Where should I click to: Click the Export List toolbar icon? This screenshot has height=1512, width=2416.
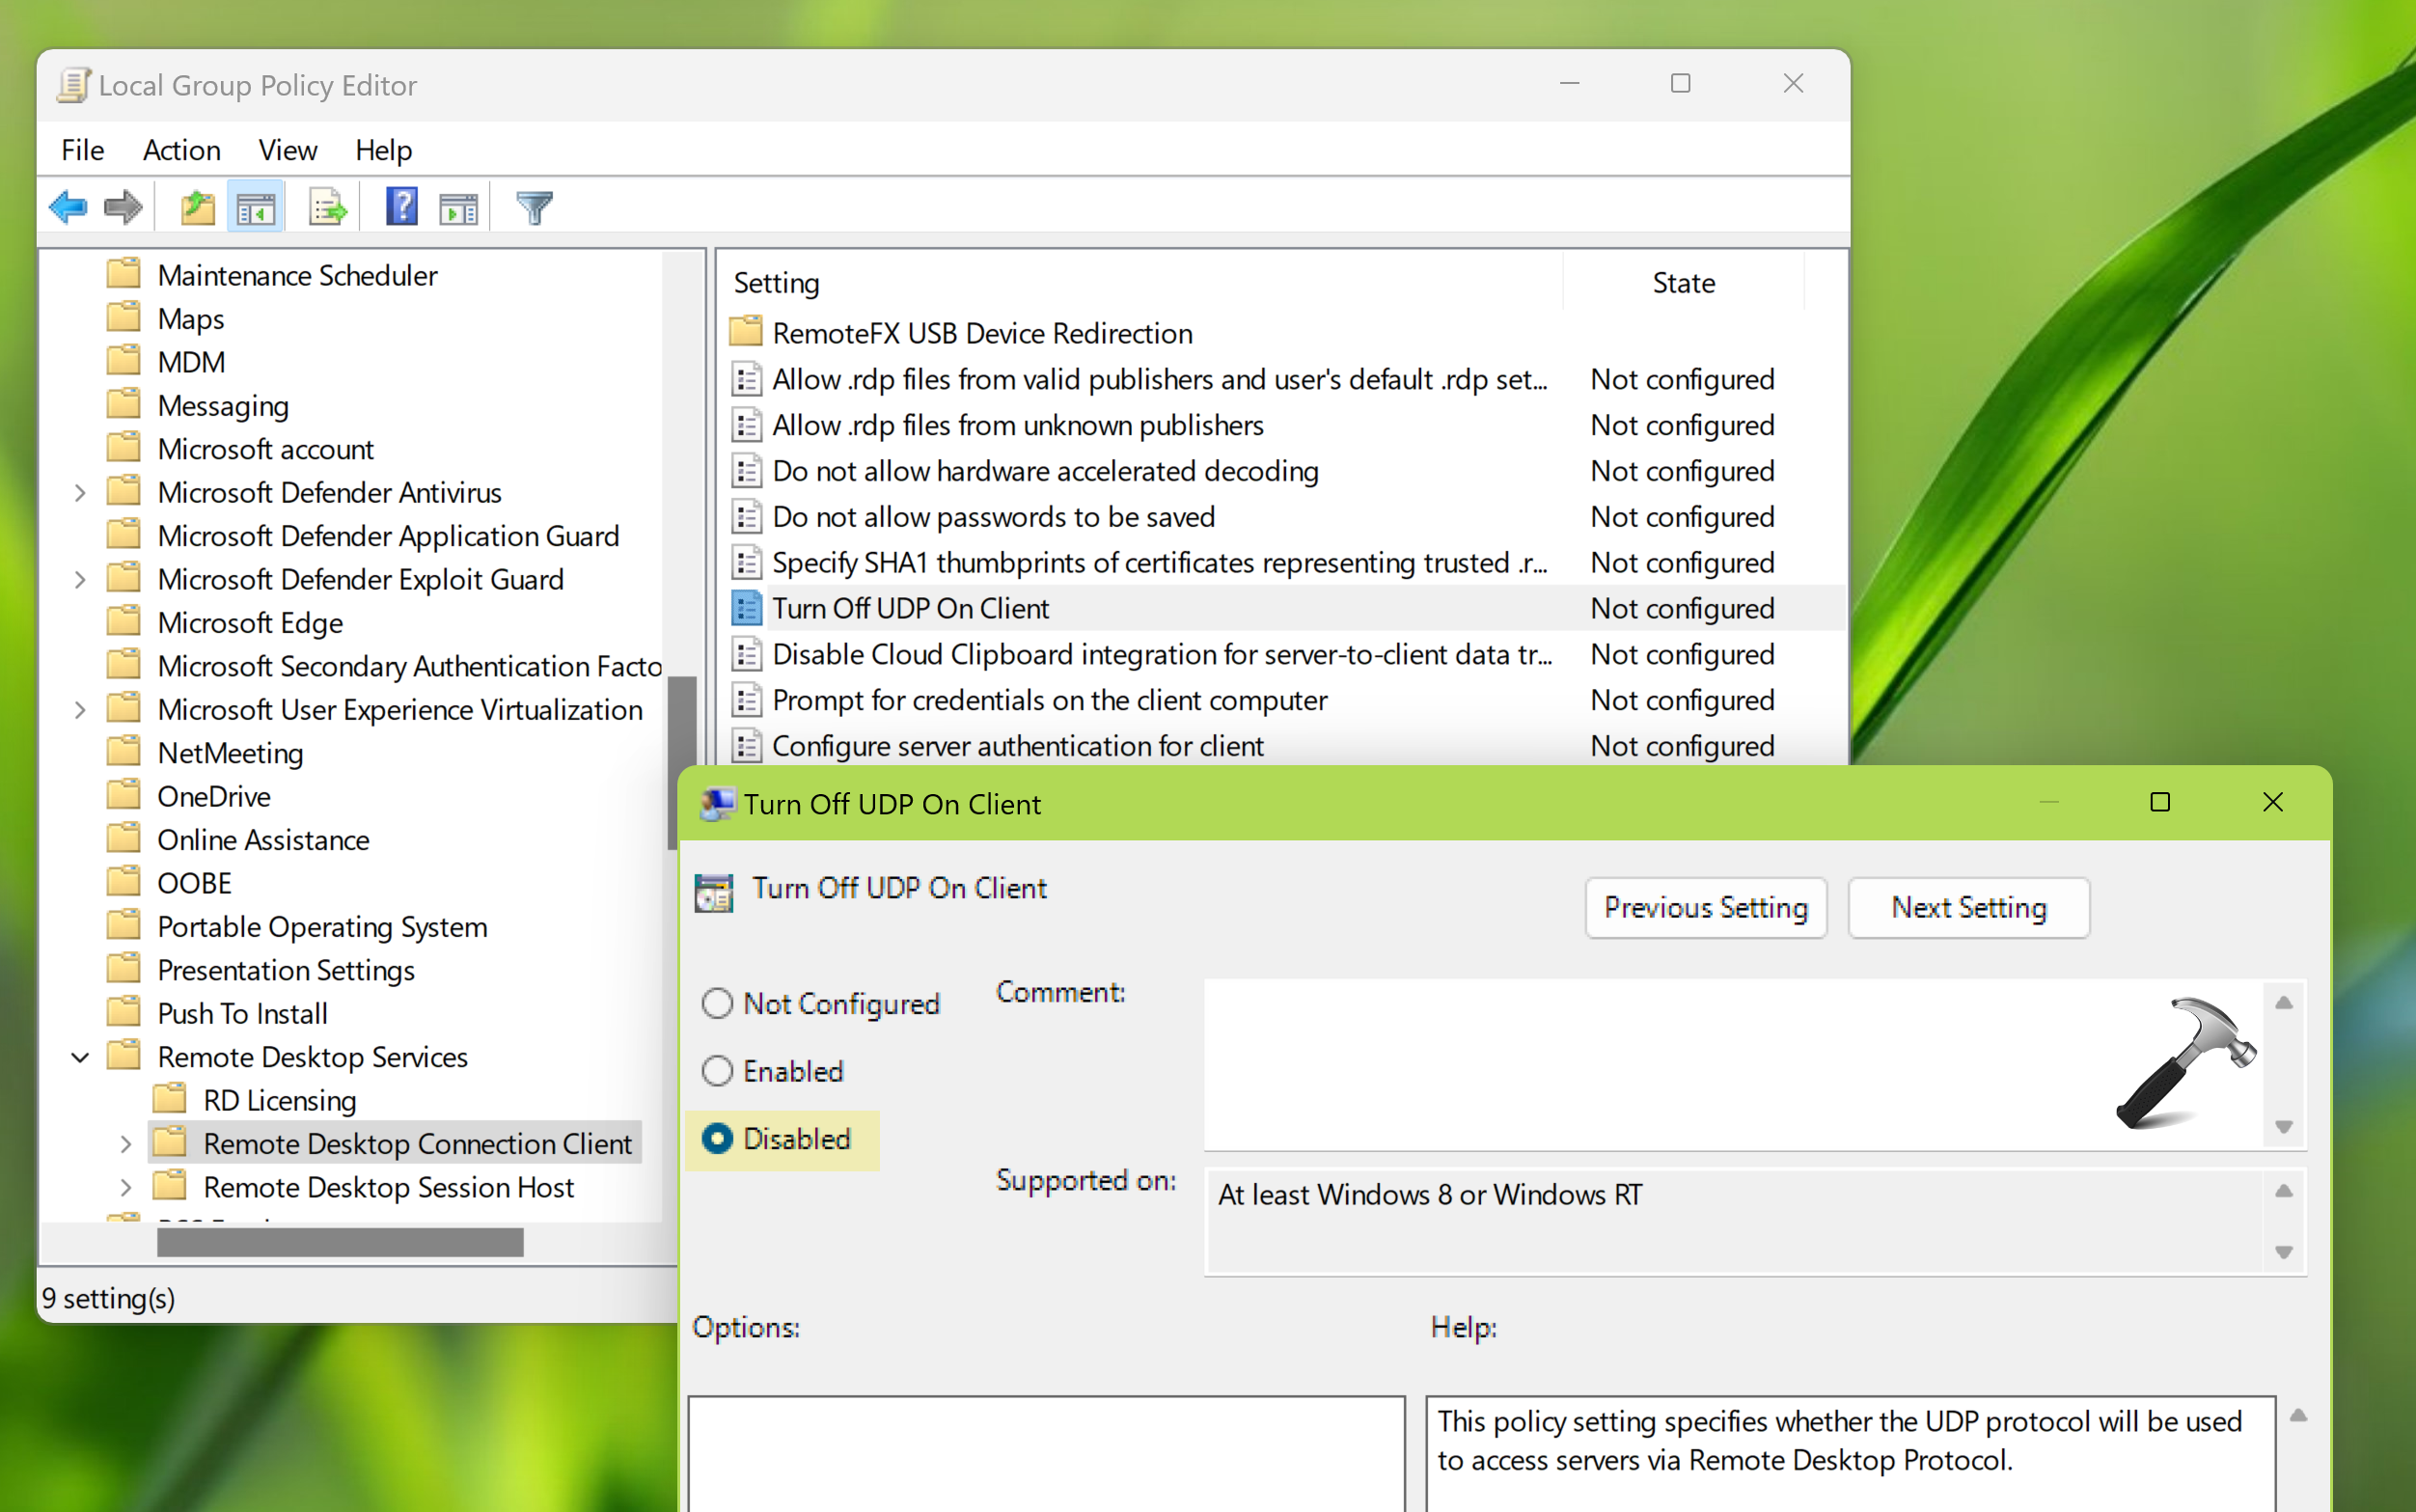326,208
